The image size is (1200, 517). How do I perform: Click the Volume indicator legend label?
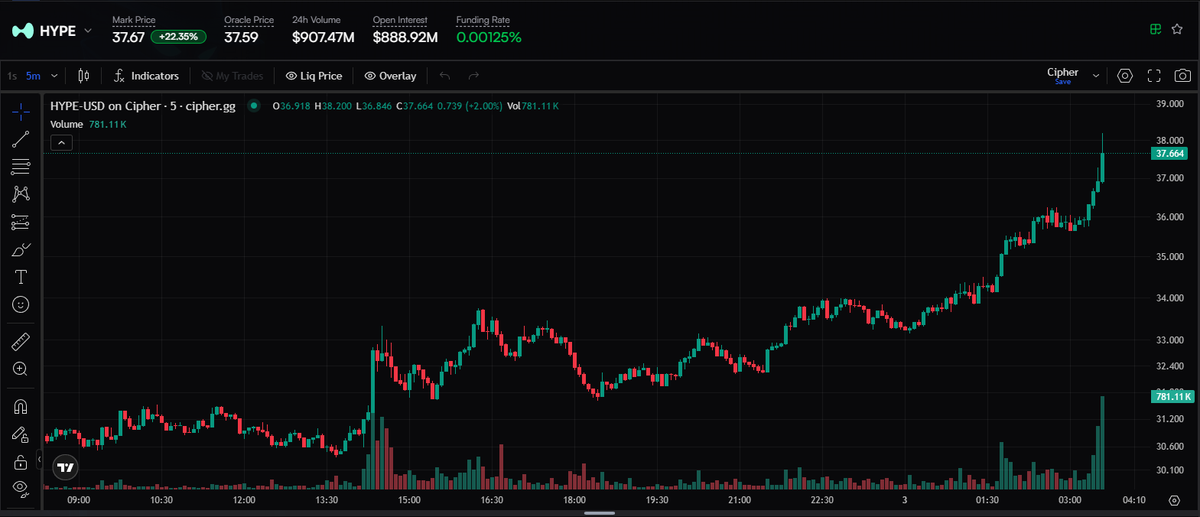pyautogui.click(x=66, y=124)
